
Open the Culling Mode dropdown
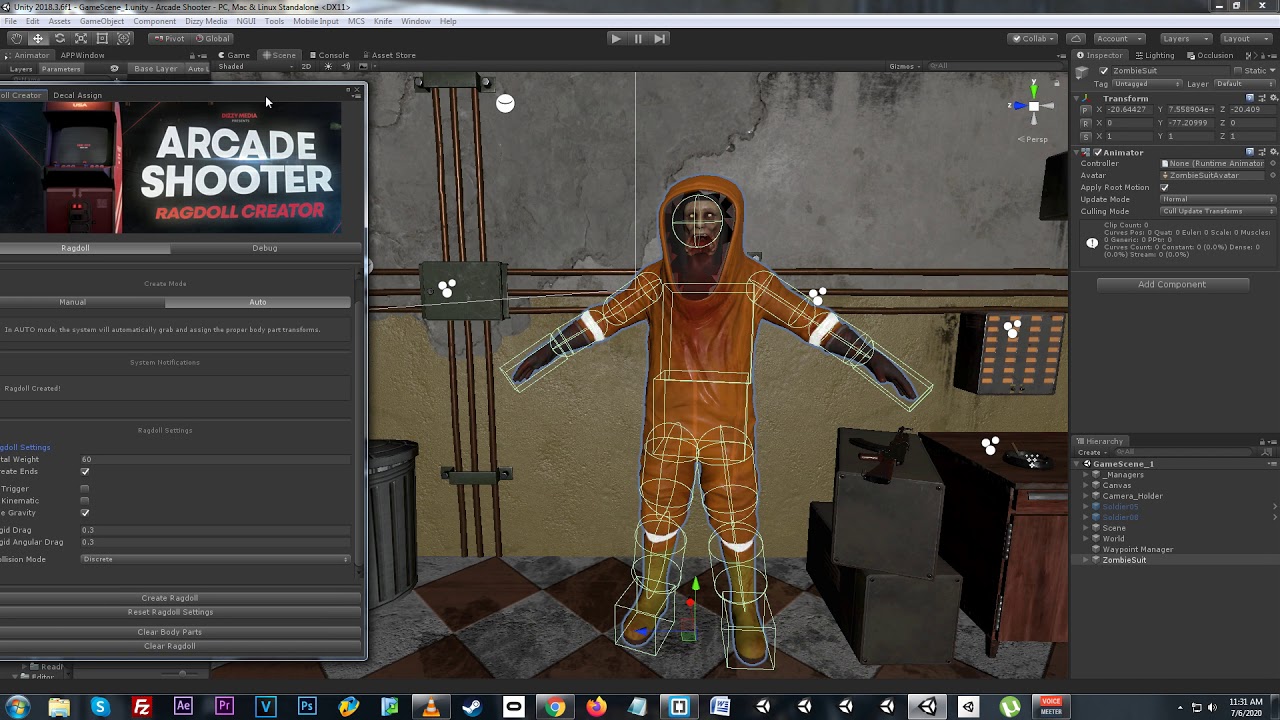click(x=1218, y=211)
